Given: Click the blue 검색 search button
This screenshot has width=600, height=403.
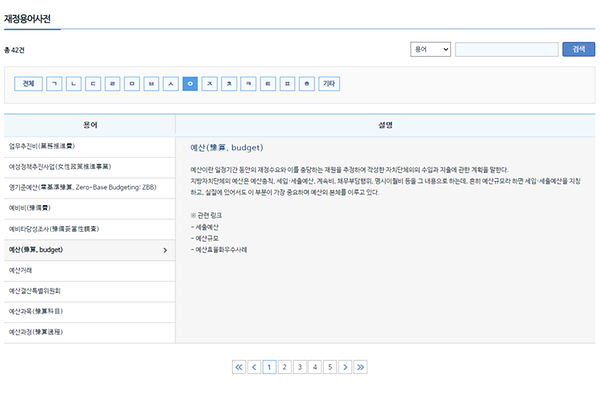Looking at the screenshot, I should 579,49.
